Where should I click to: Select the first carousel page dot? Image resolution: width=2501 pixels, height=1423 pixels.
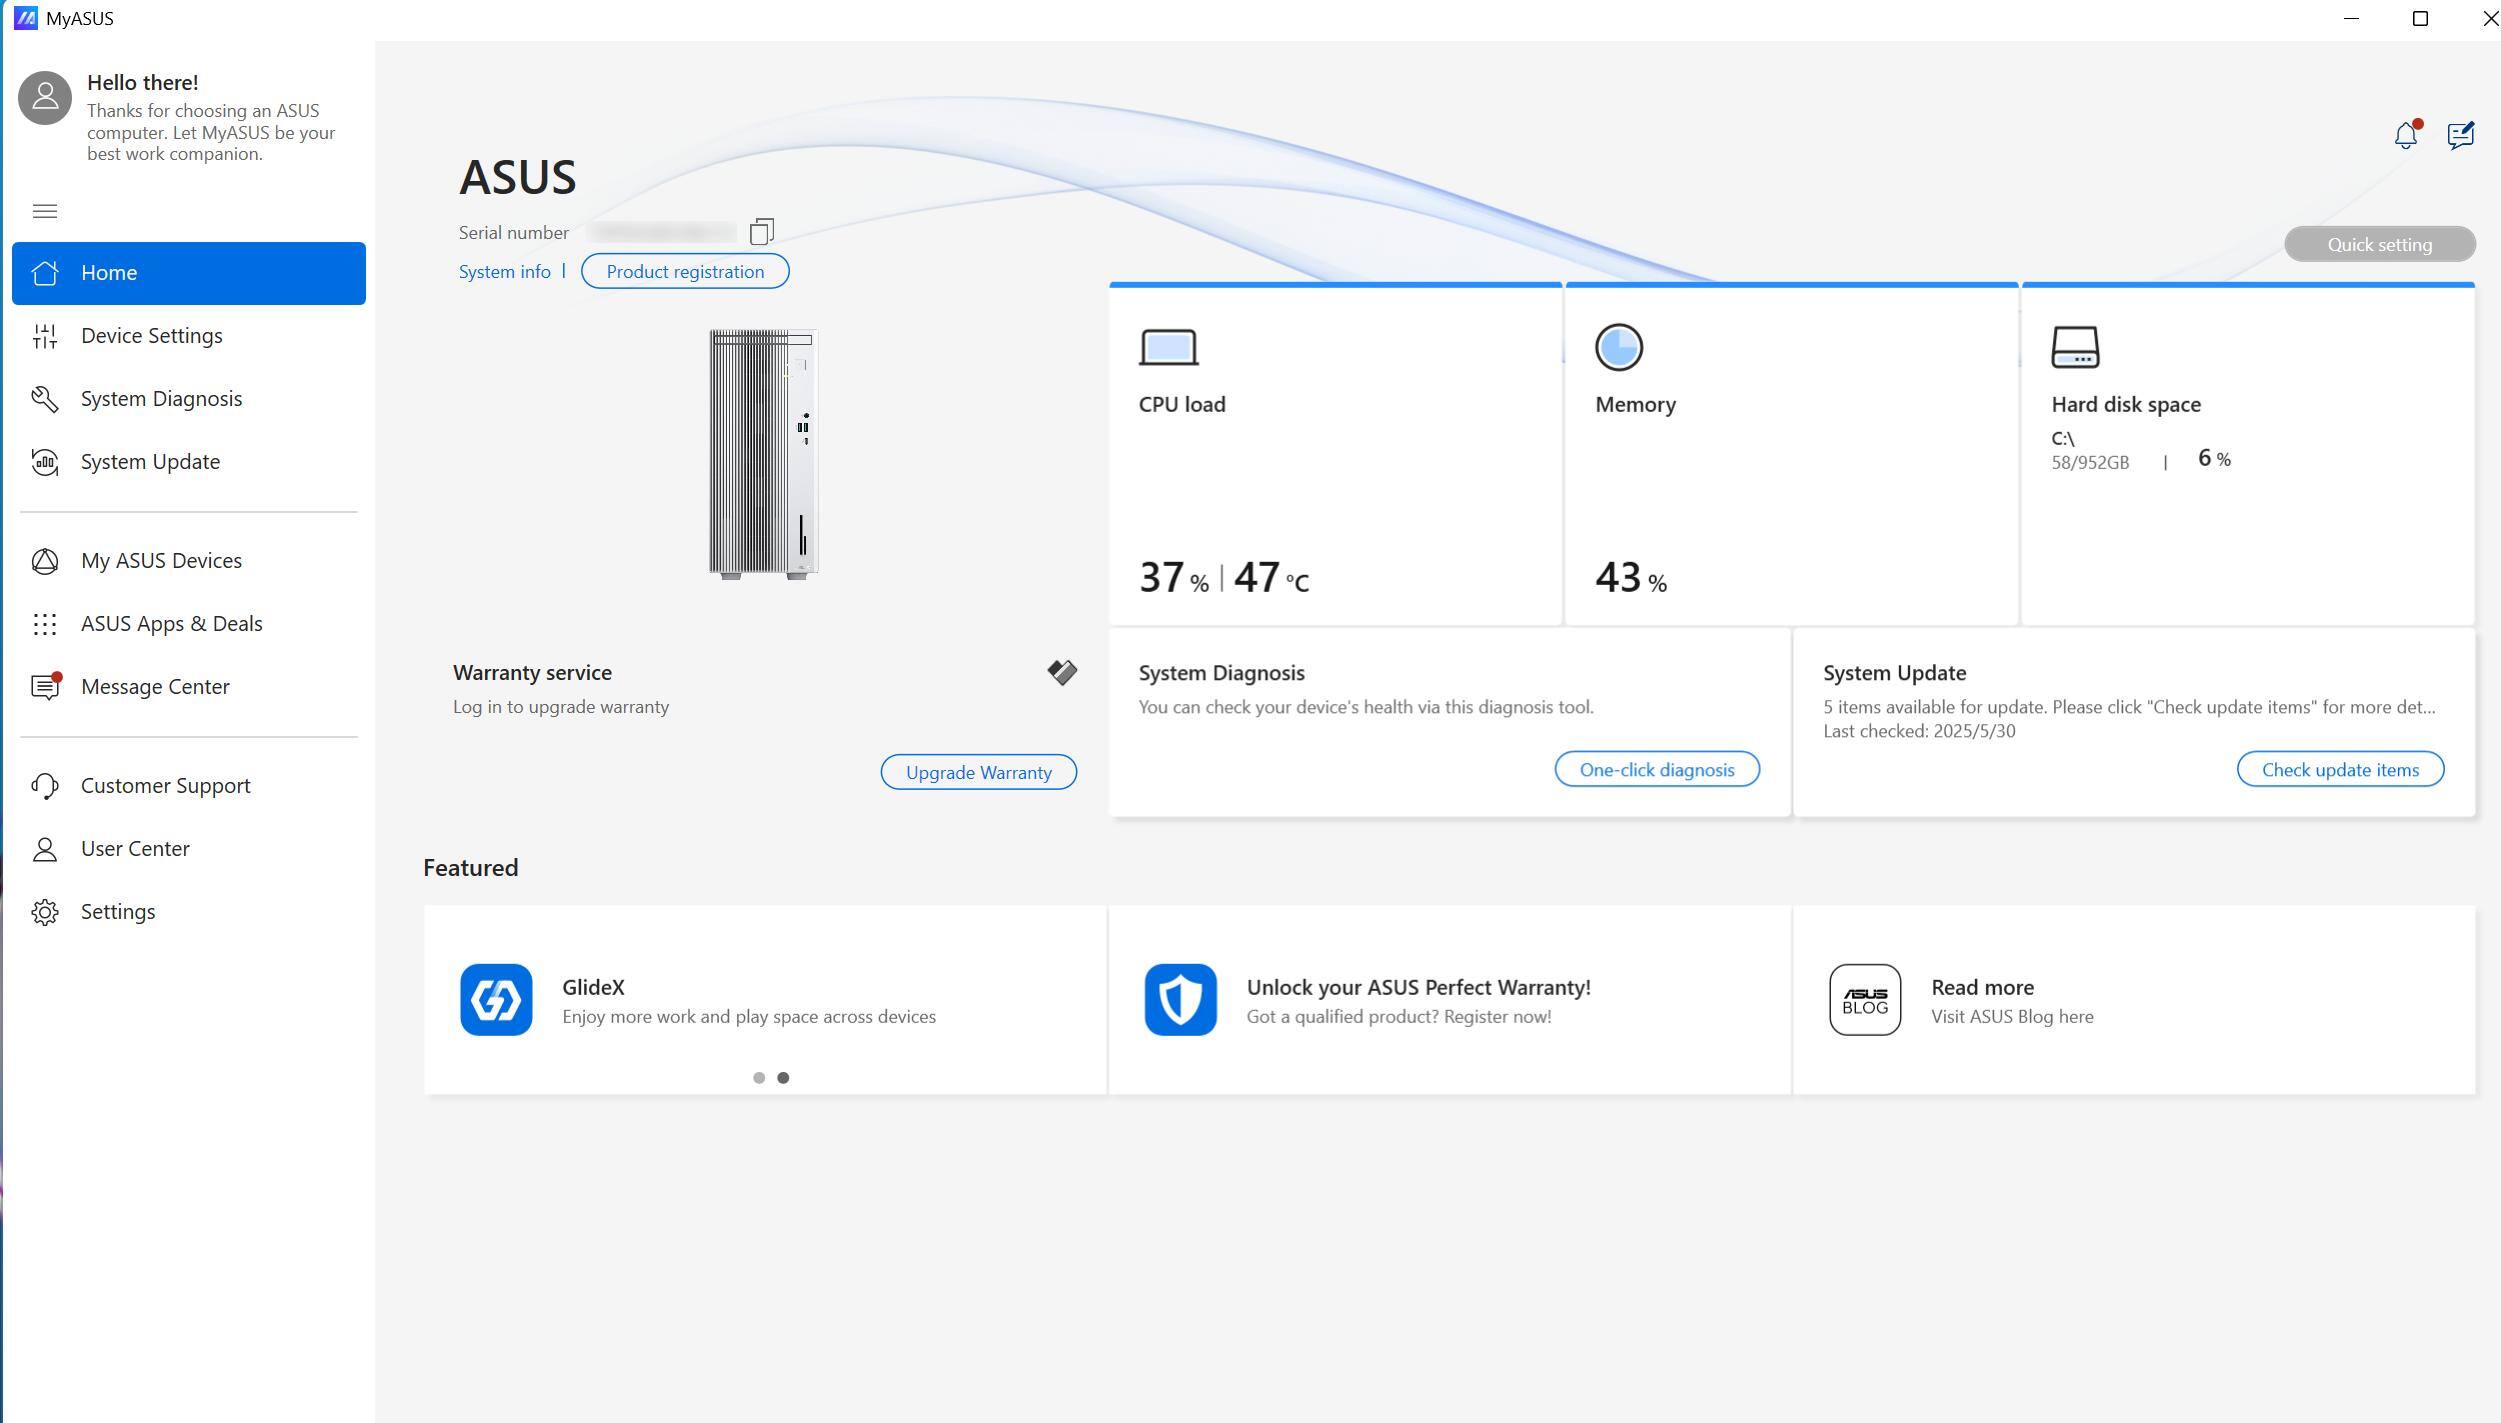[x=759, y=1077]
